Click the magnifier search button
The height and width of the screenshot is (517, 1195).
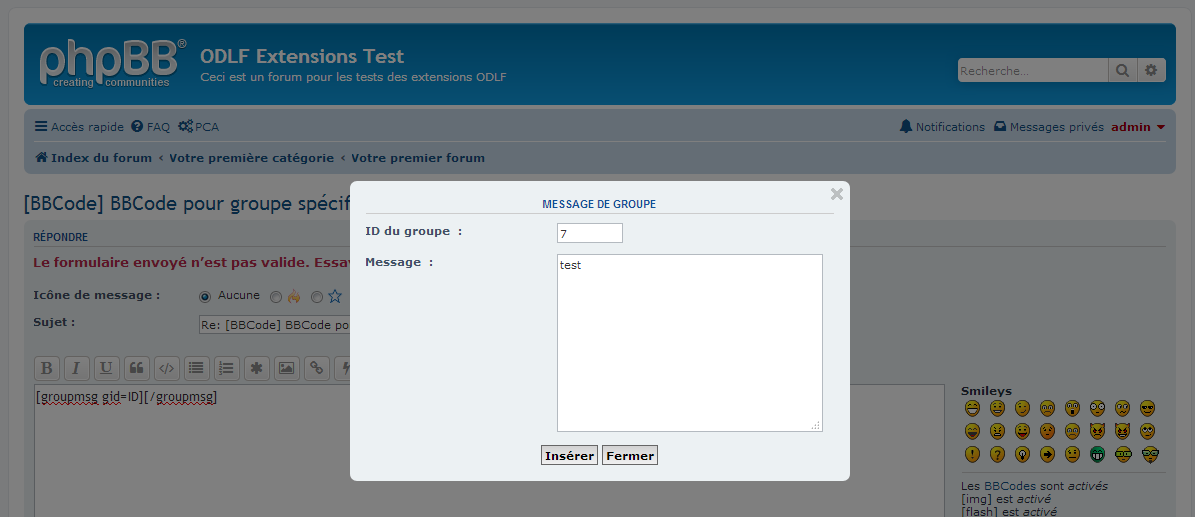pos(1122,71)
